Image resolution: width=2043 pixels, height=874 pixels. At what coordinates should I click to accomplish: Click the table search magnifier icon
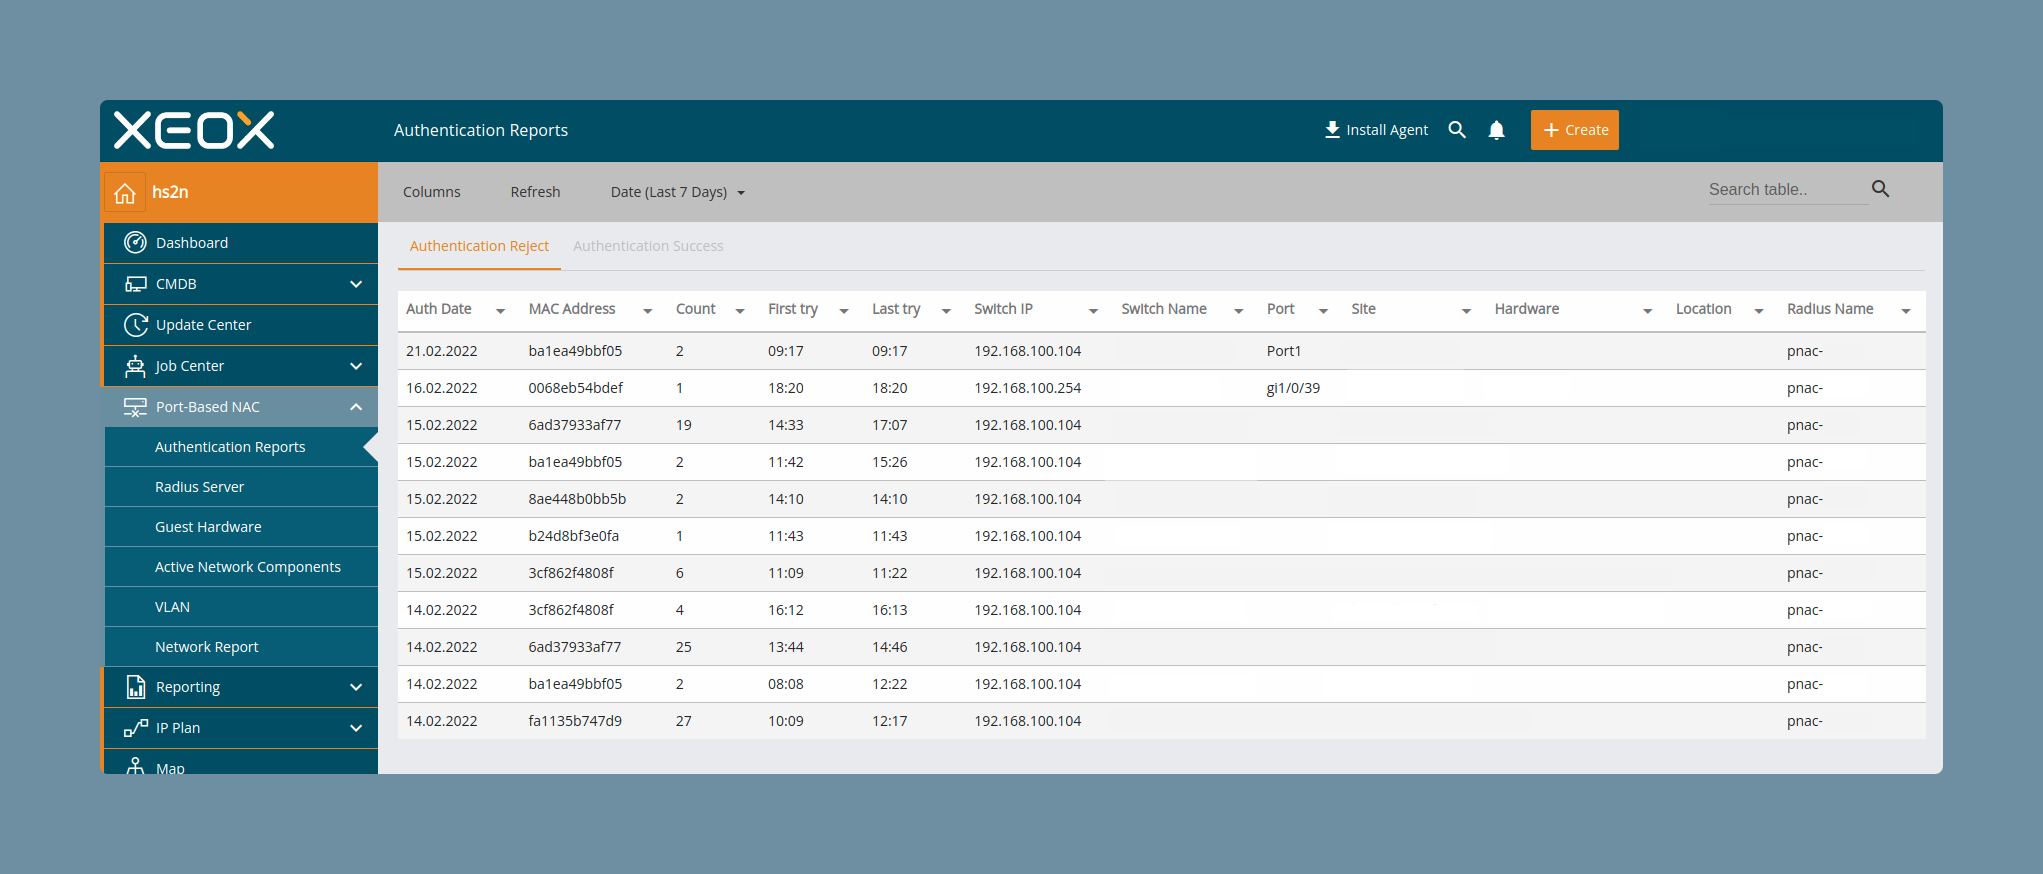point(1880,189)
